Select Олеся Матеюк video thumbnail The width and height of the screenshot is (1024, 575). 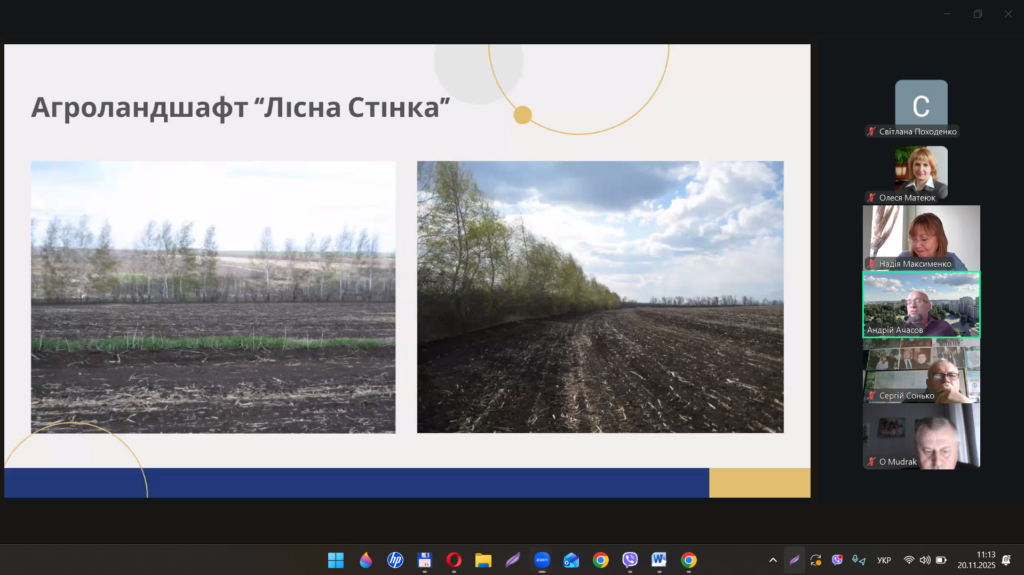coord(921,171)
